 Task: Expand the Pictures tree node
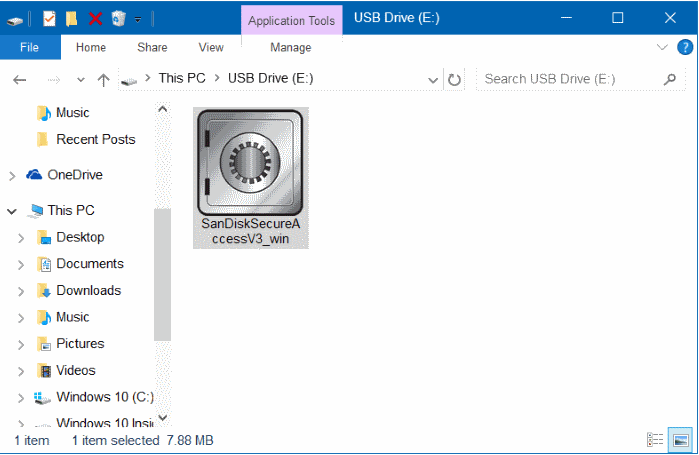point(21,344)
